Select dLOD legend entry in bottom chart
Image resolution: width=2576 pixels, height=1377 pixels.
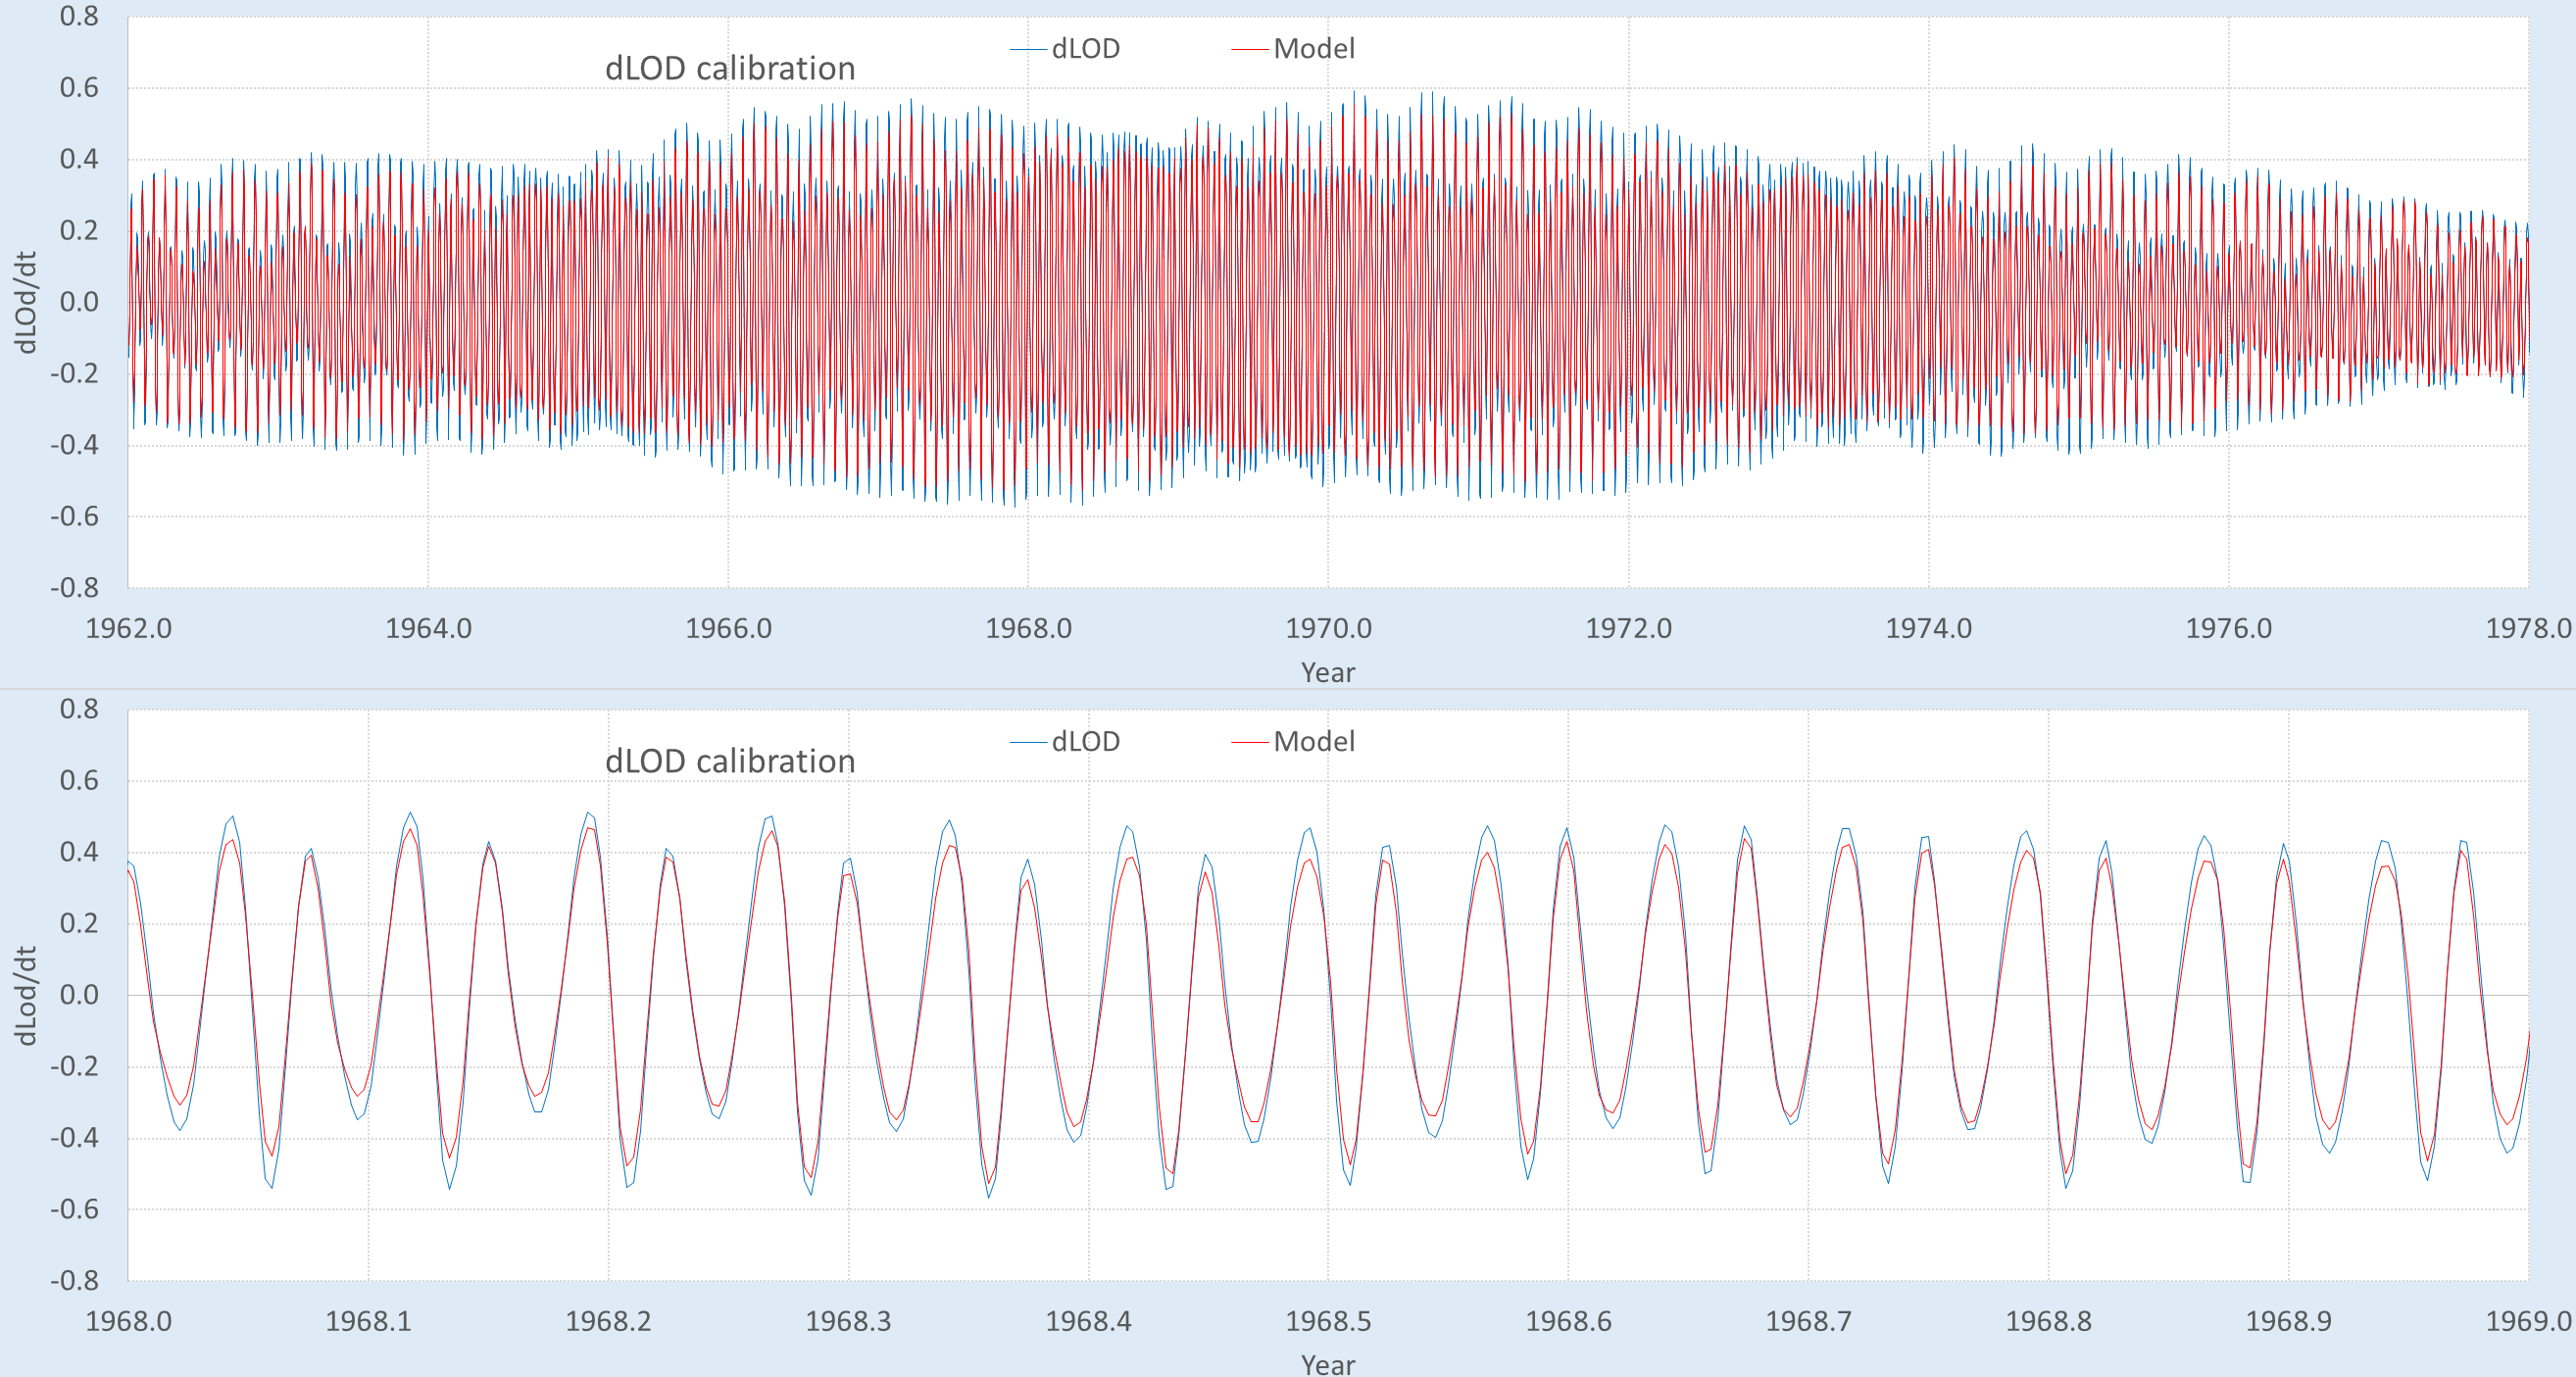pyautogui.click(x=1085, y=741)
